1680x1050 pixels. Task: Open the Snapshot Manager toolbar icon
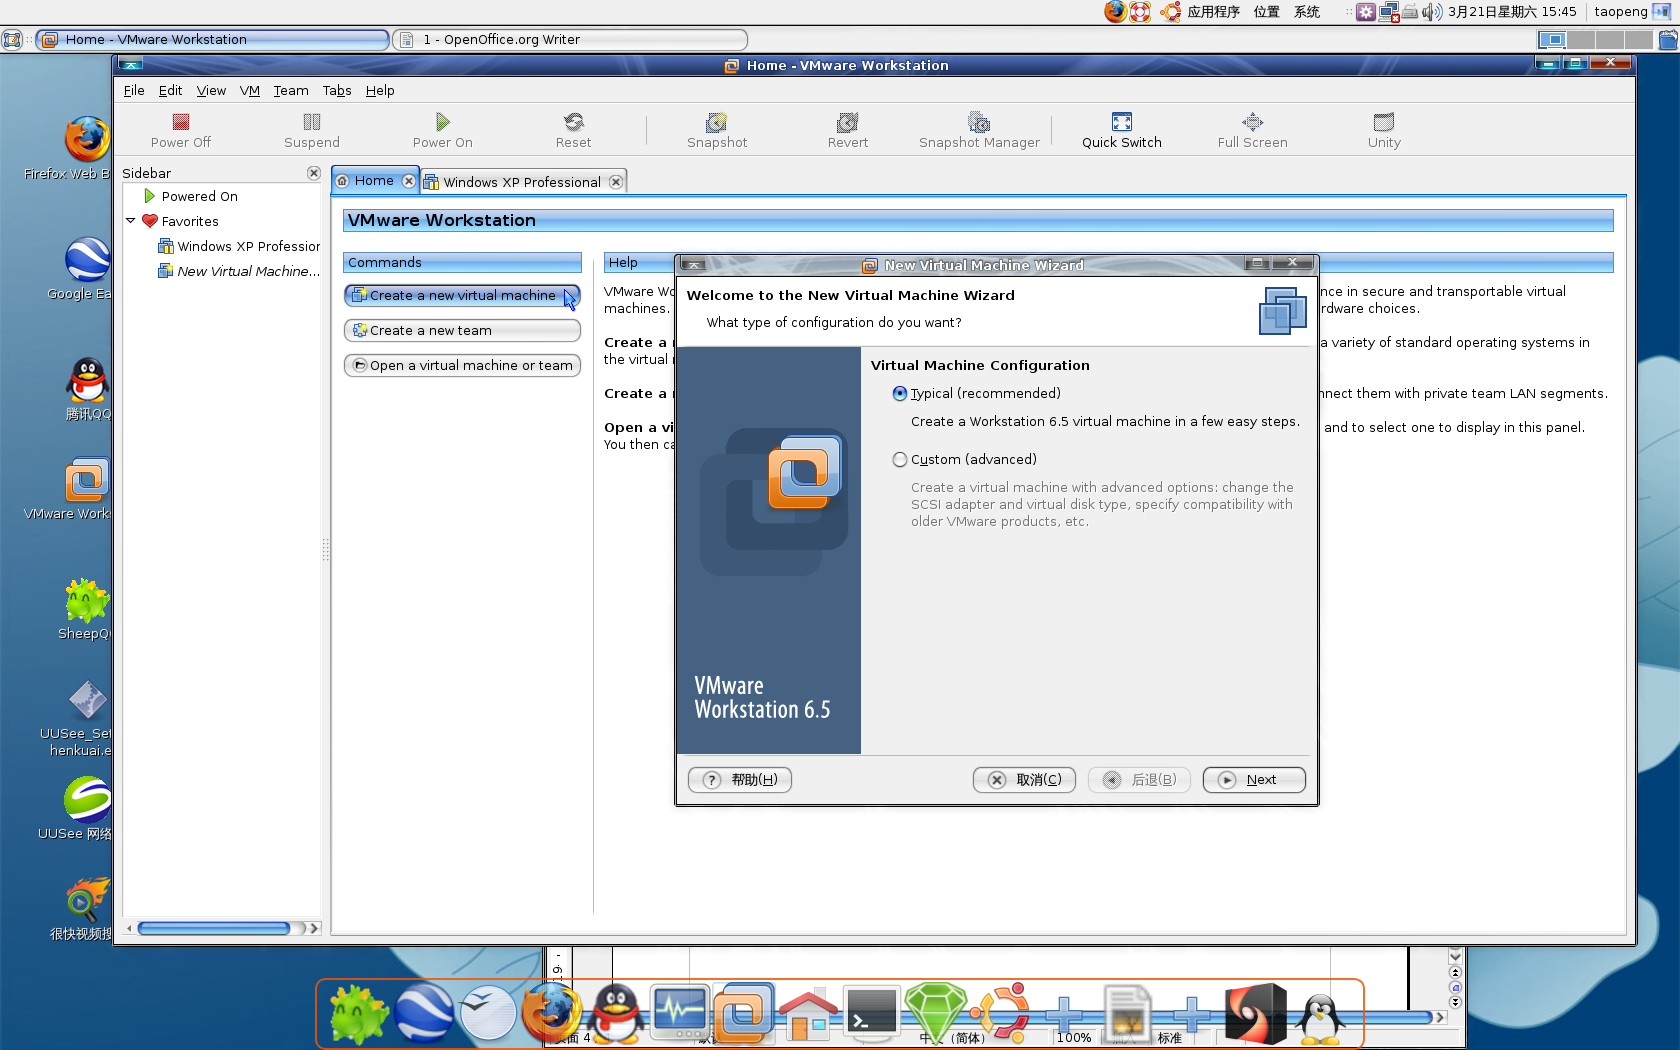tap(979, 122)
